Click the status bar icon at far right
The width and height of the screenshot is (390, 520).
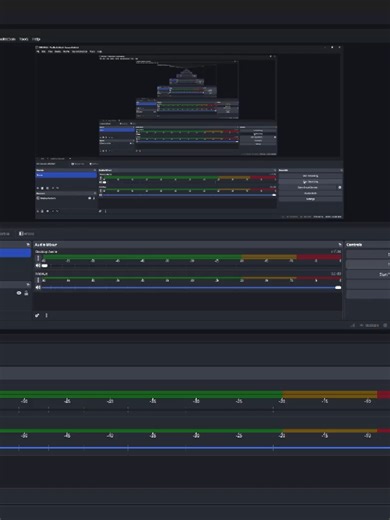pos(385,325)
